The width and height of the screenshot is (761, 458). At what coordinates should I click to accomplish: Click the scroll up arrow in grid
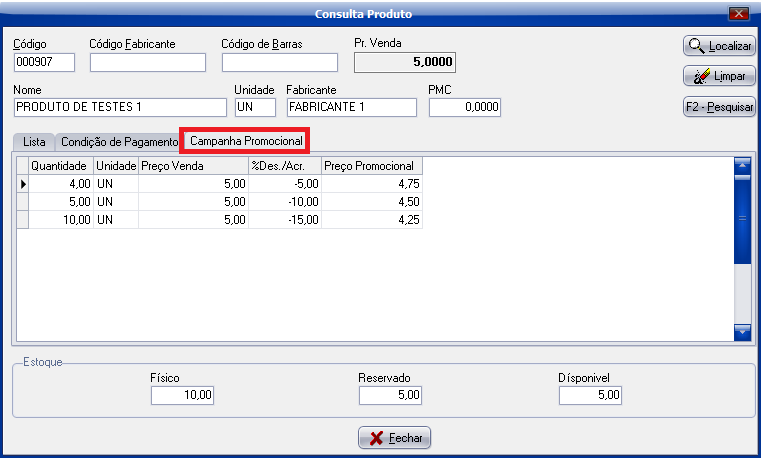pyautogui.click(x=742, y=165)
